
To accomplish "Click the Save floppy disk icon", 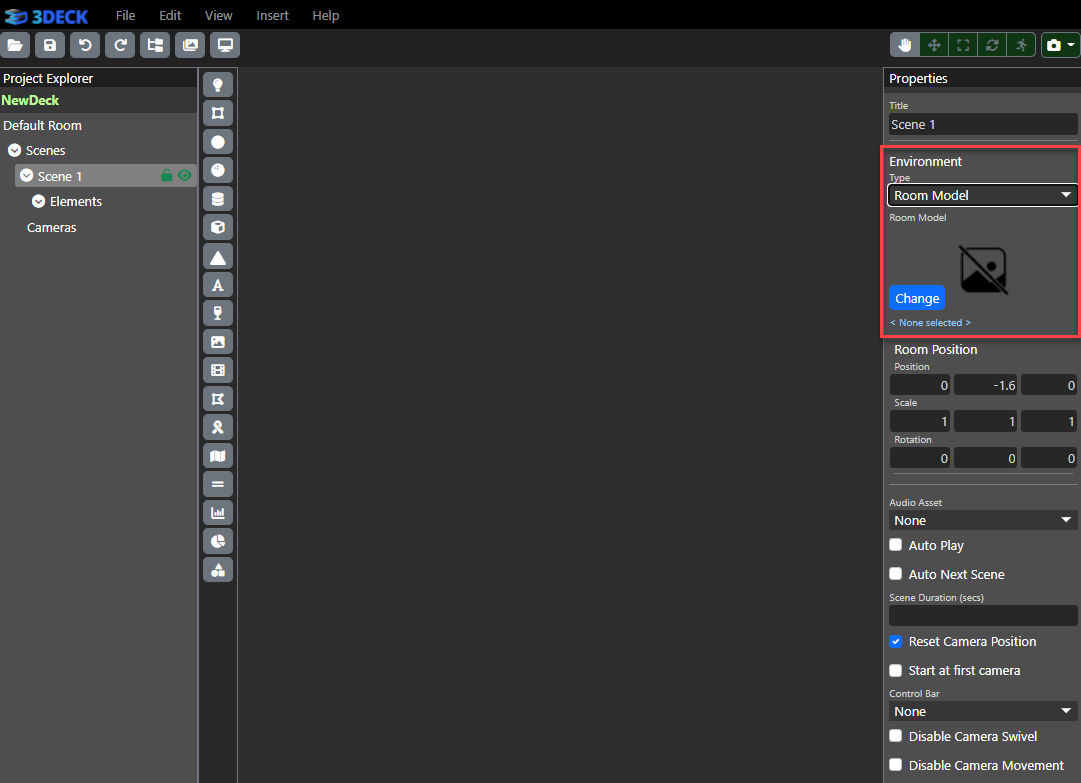I will (50, 45).
